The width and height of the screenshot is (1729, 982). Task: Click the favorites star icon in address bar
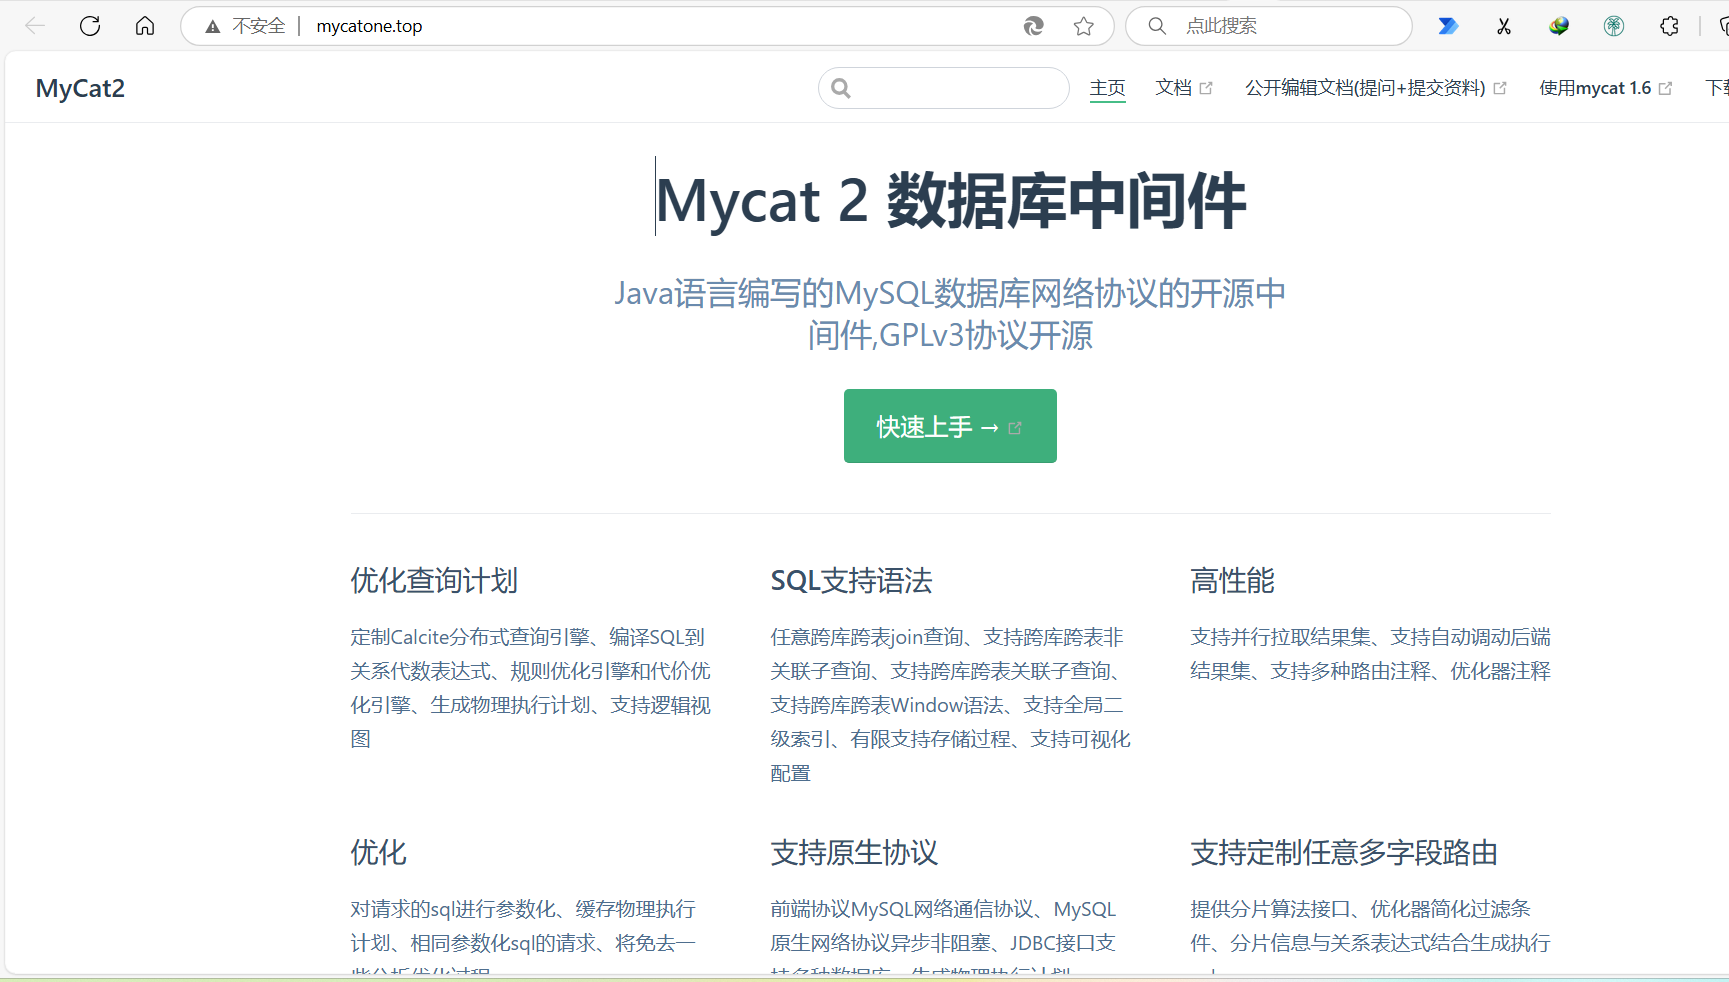tap(1083, 26)
